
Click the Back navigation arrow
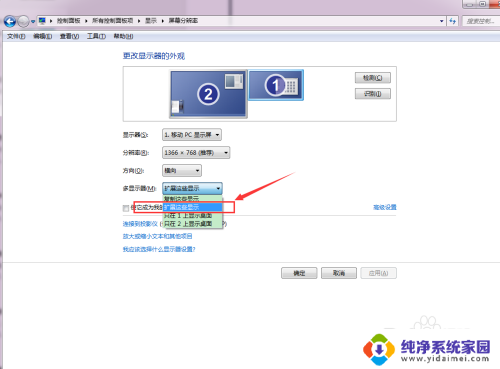10,21
